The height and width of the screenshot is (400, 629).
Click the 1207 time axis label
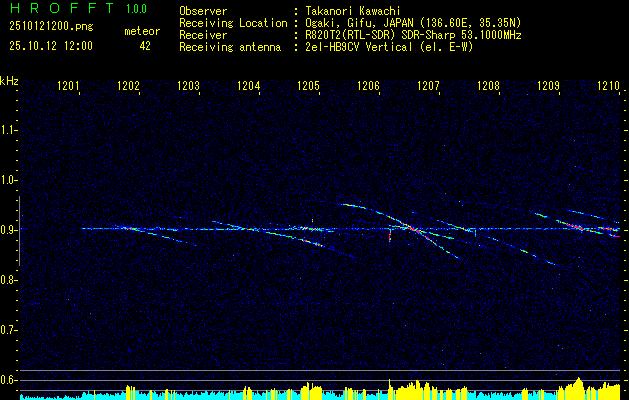click(x=428, y=85)
